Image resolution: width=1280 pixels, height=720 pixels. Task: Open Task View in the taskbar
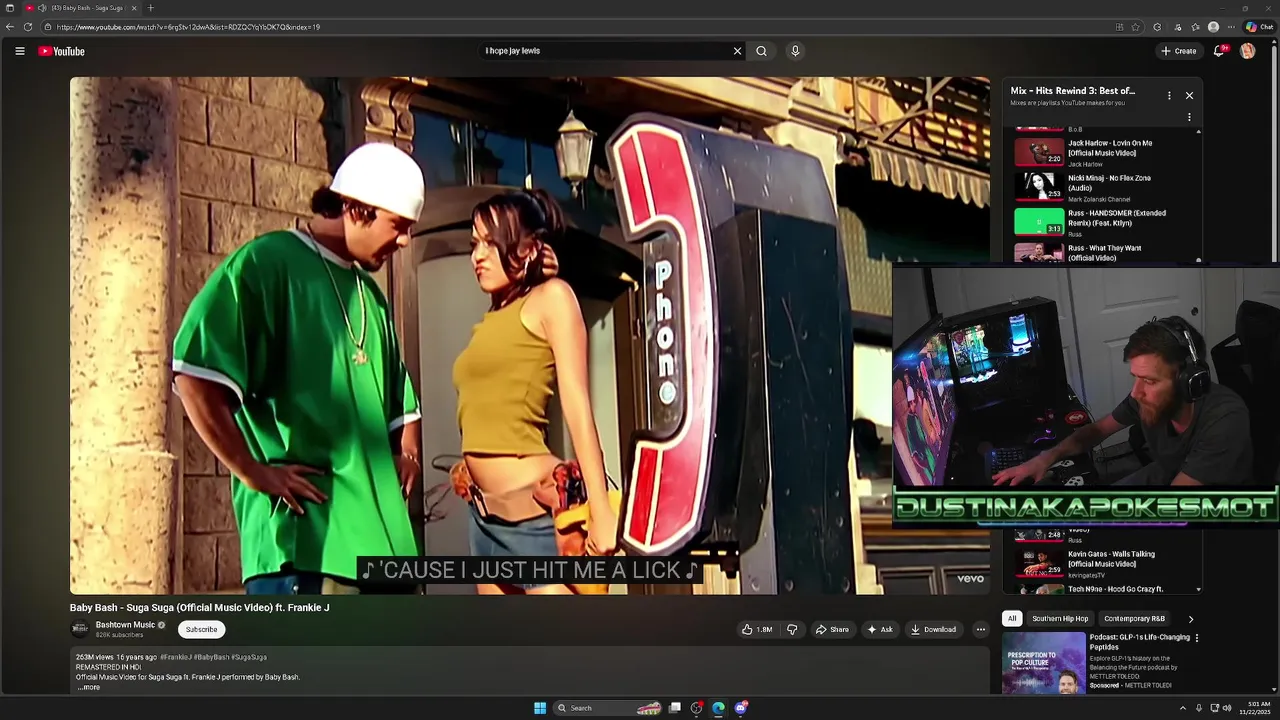tap(675, 708)
